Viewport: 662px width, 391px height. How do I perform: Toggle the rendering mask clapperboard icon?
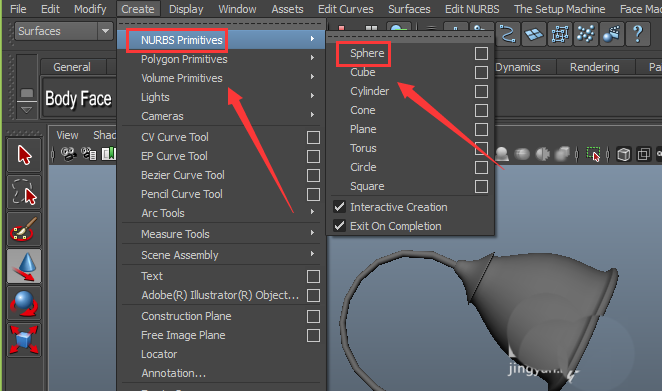tap(612, 34)
